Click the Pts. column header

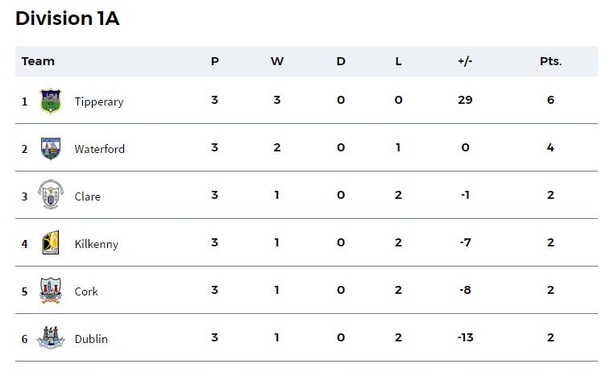551,61
